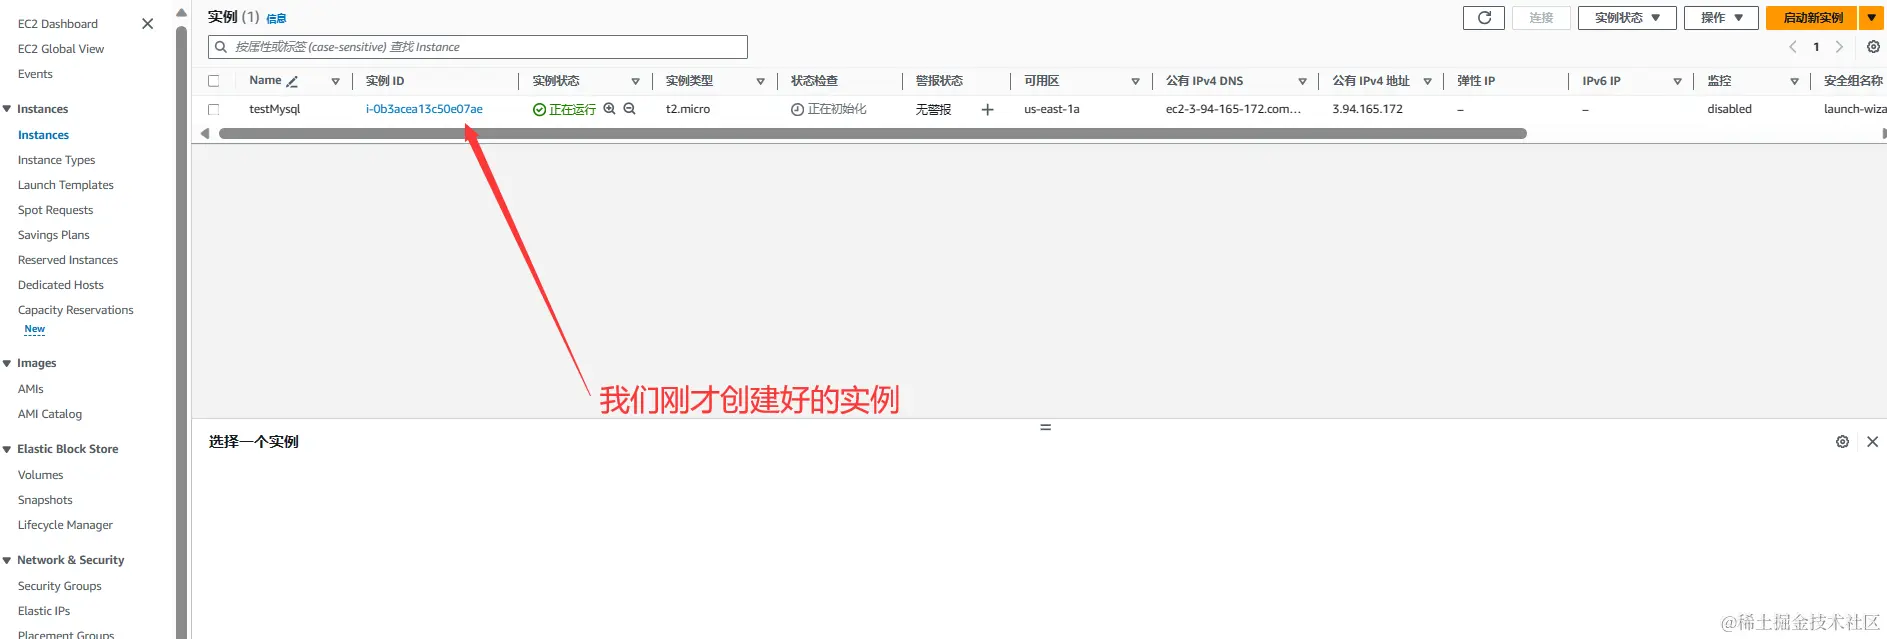Open AMIs page
1887x639 pixels.
pos(31,389)
